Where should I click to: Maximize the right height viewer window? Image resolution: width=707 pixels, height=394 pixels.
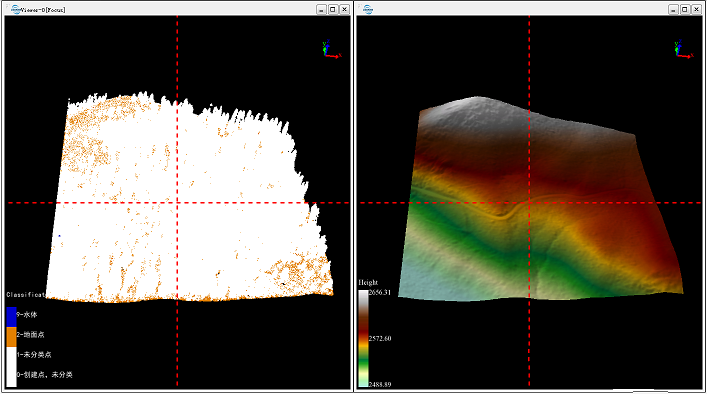[x=685, y=9]
